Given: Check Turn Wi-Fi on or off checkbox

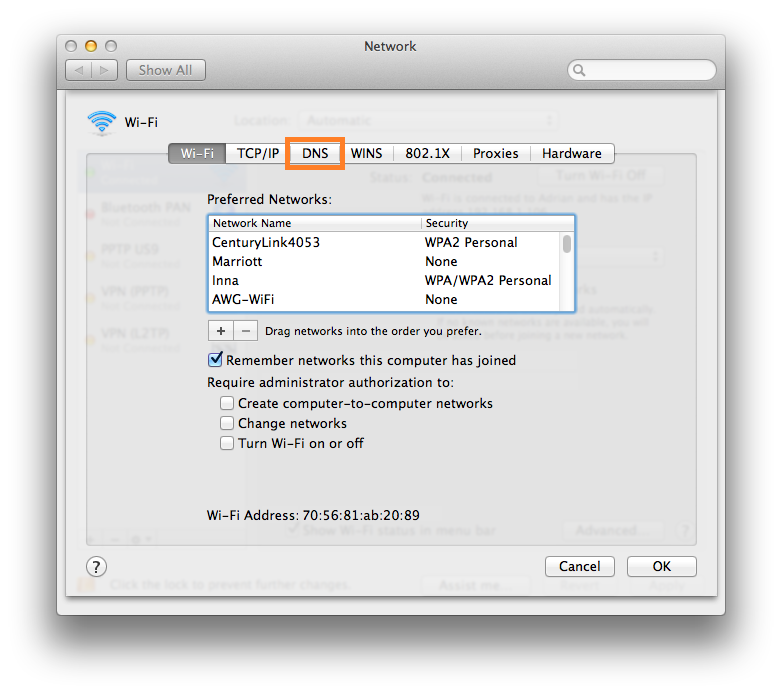Looking at the screenshot, I should point(228,444).
